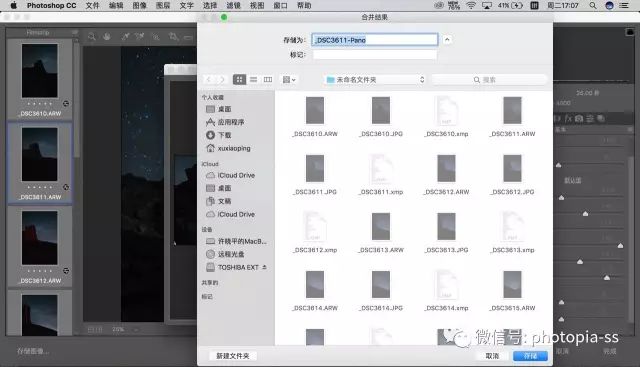Select _DSC3611.ARW in Camera Raw filmstrip
Screen dimensions: 640x367
pyautogui.click(x=40, y=163)
